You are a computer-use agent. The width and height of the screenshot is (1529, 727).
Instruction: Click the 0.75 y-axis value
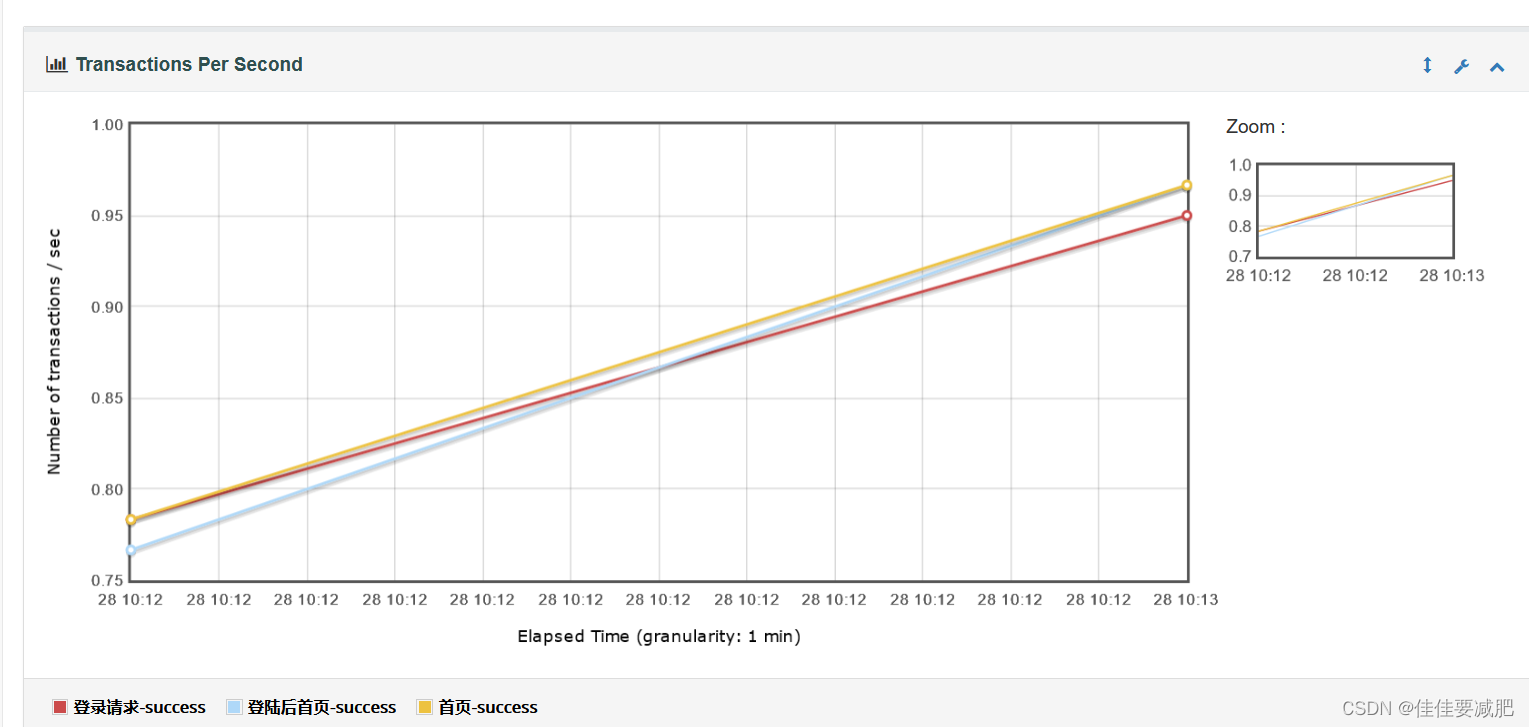click(x=106, y=581)
